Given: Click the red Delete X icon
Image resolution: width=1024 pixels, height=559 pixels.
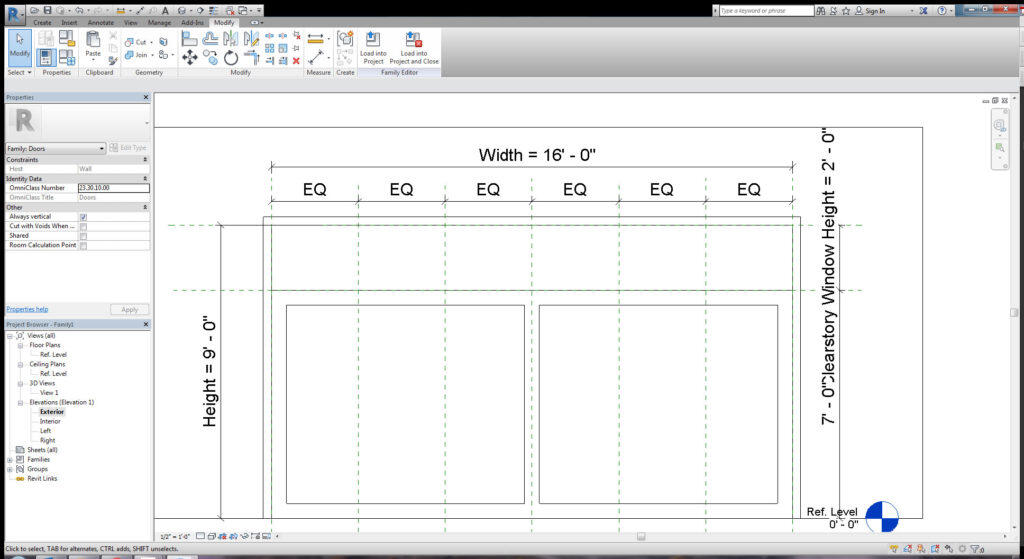Looking at the screenshot, I should [296, 60].
